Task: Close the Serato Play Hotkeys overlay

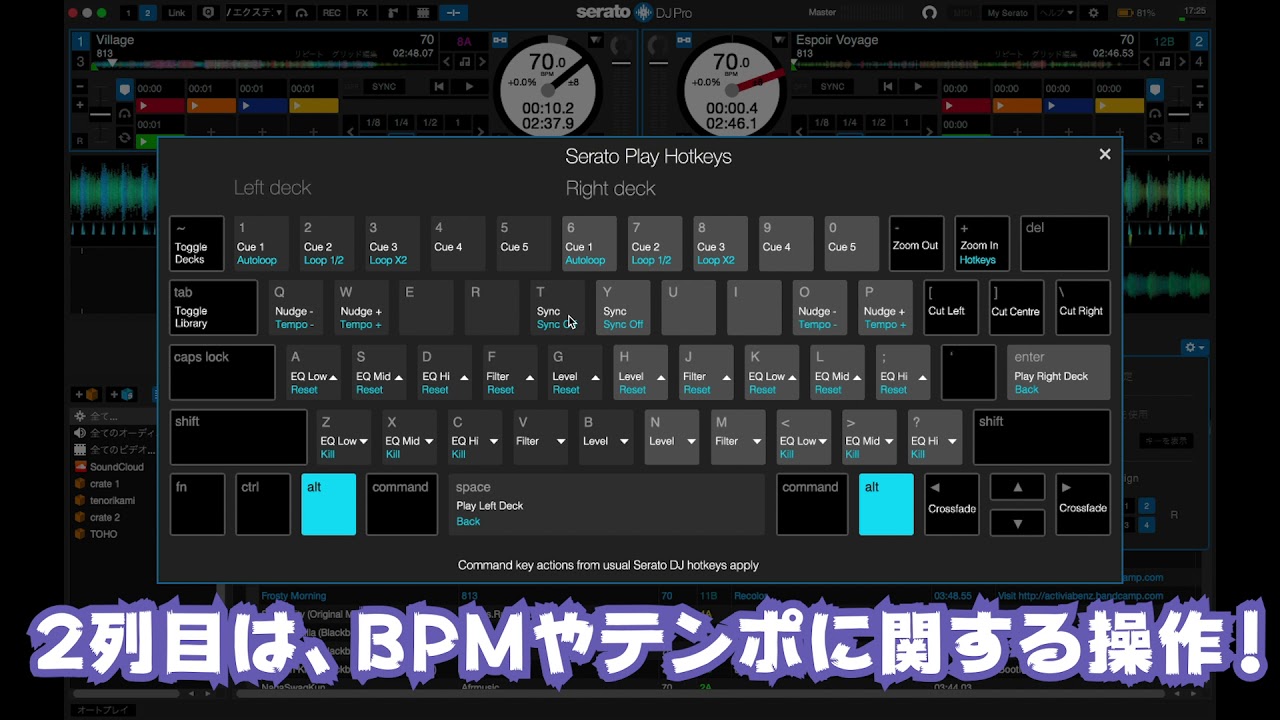Action: click(x=1105, y=154)
